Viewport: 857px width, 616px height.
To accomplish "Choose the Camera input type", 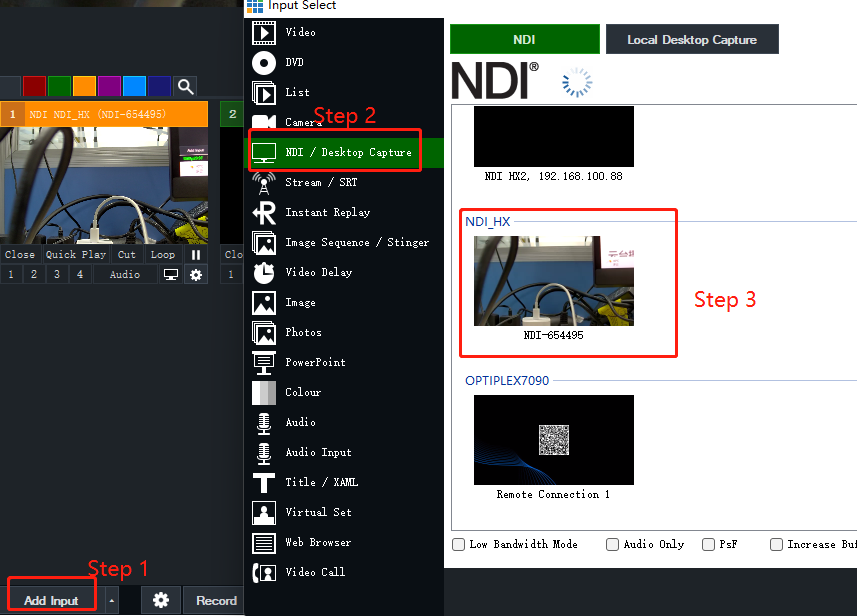I will click(303, 122).
